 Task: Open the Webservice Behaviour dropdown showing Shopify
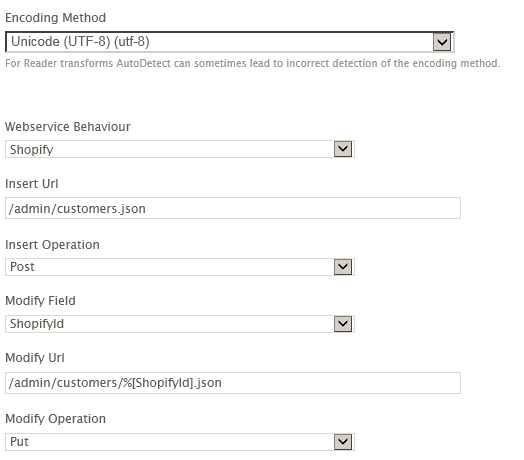pyautogui.click(x=179, y=149)
